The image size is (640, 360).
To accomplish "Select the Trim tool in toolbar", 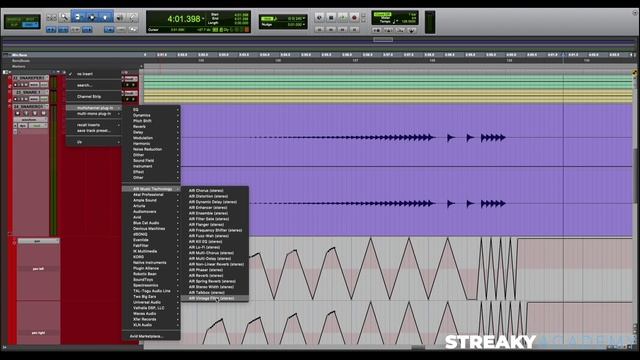I will [x=78, y=17].
